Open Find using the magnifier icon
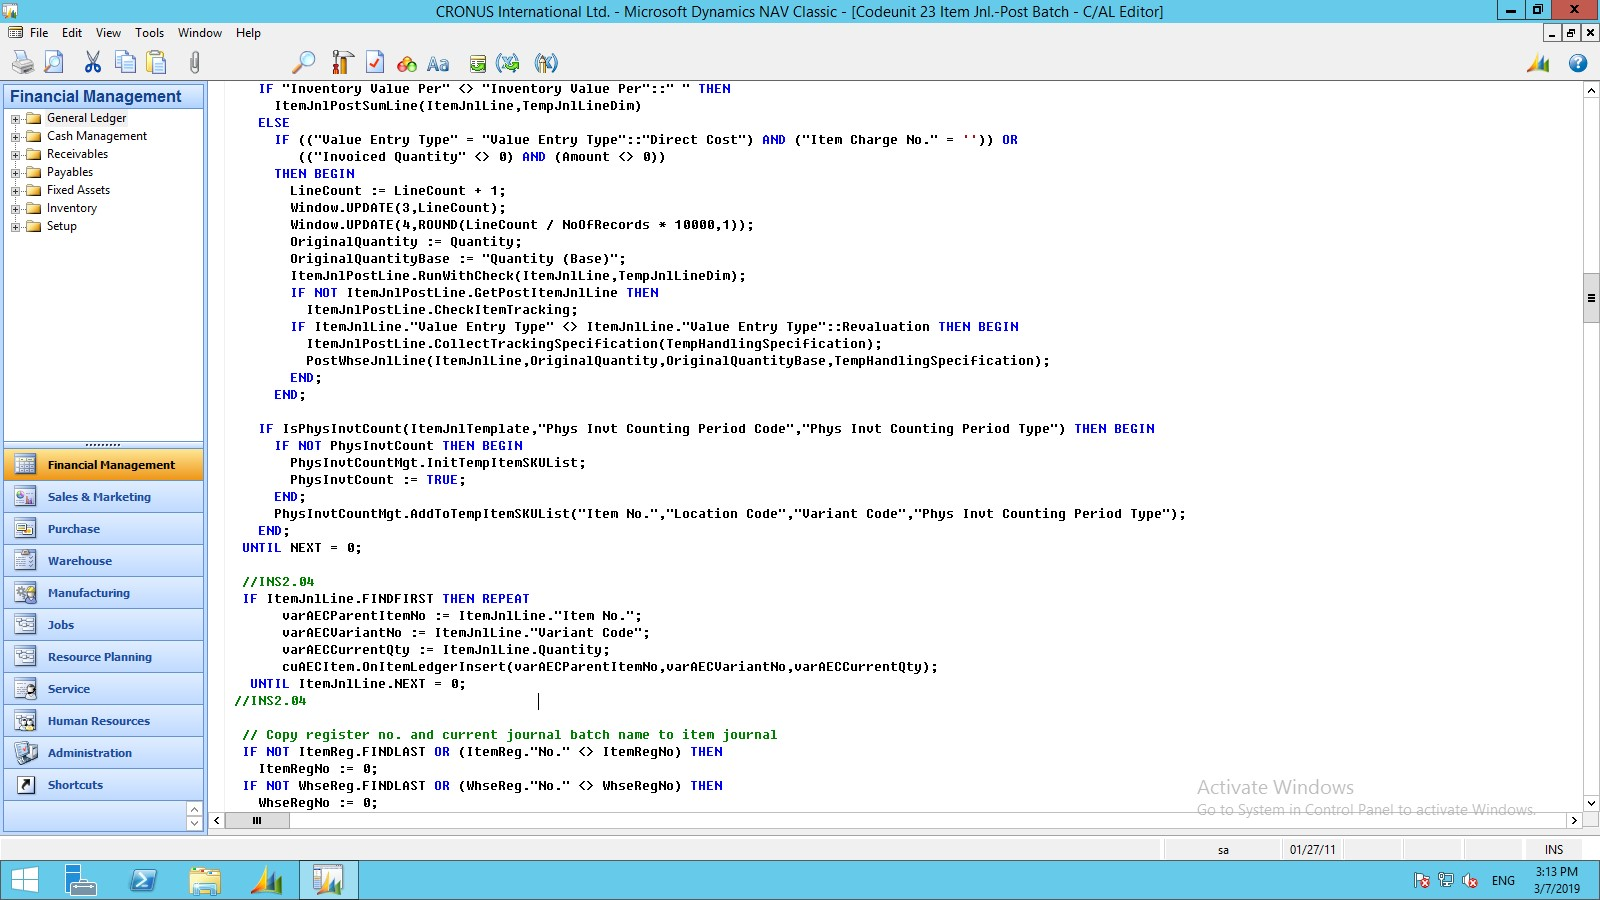This screenshot has width=1600, height=900. point(303,62)
